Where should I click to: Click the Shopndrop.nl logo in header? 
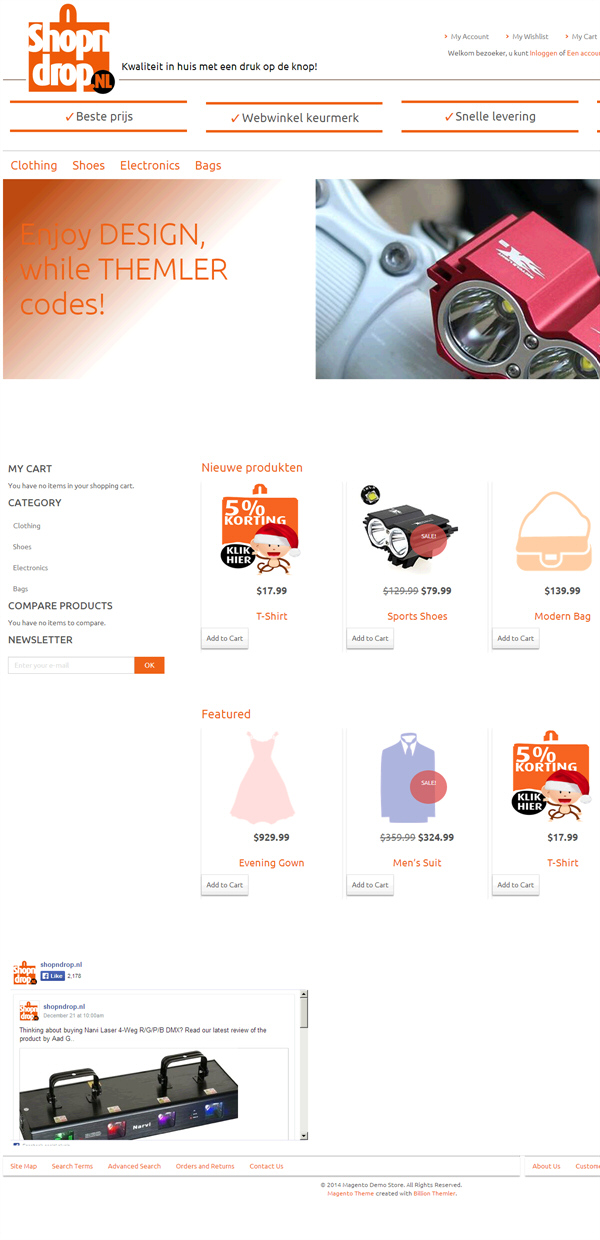tap(69, 49)
